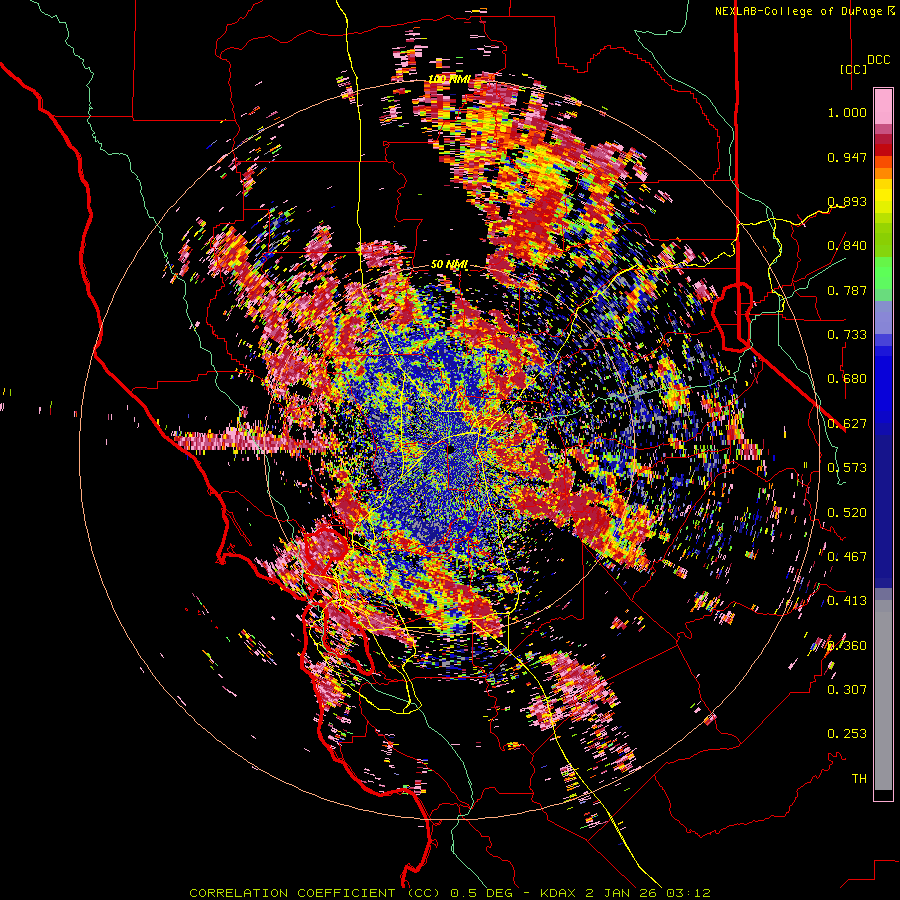Click the TH threshold legend label
This screenshot has height=900, width=900.
tap(859, 779)
